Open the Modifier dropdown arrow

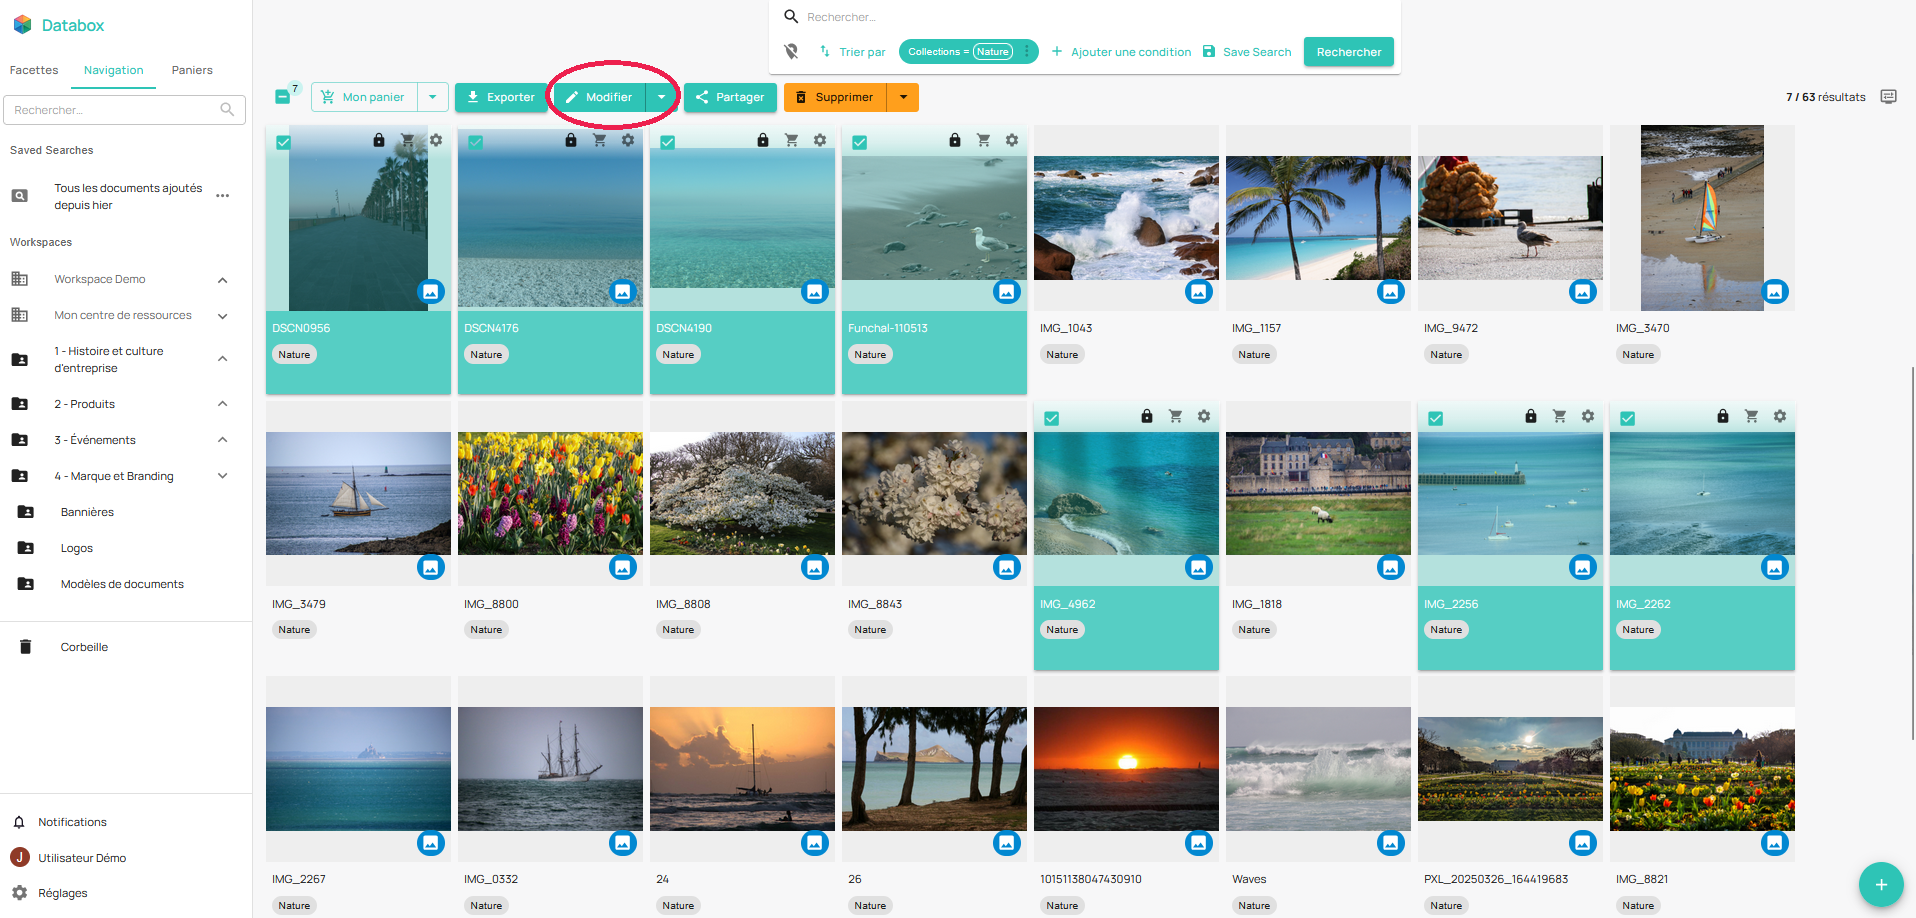coord(661,97)
